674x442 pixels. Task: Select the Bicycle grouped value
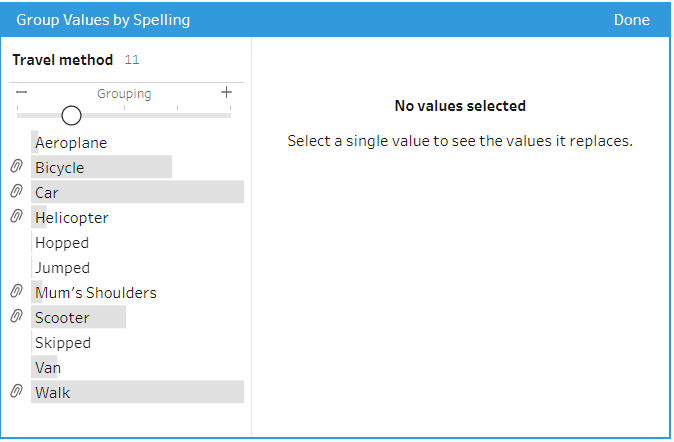point(60,168)
